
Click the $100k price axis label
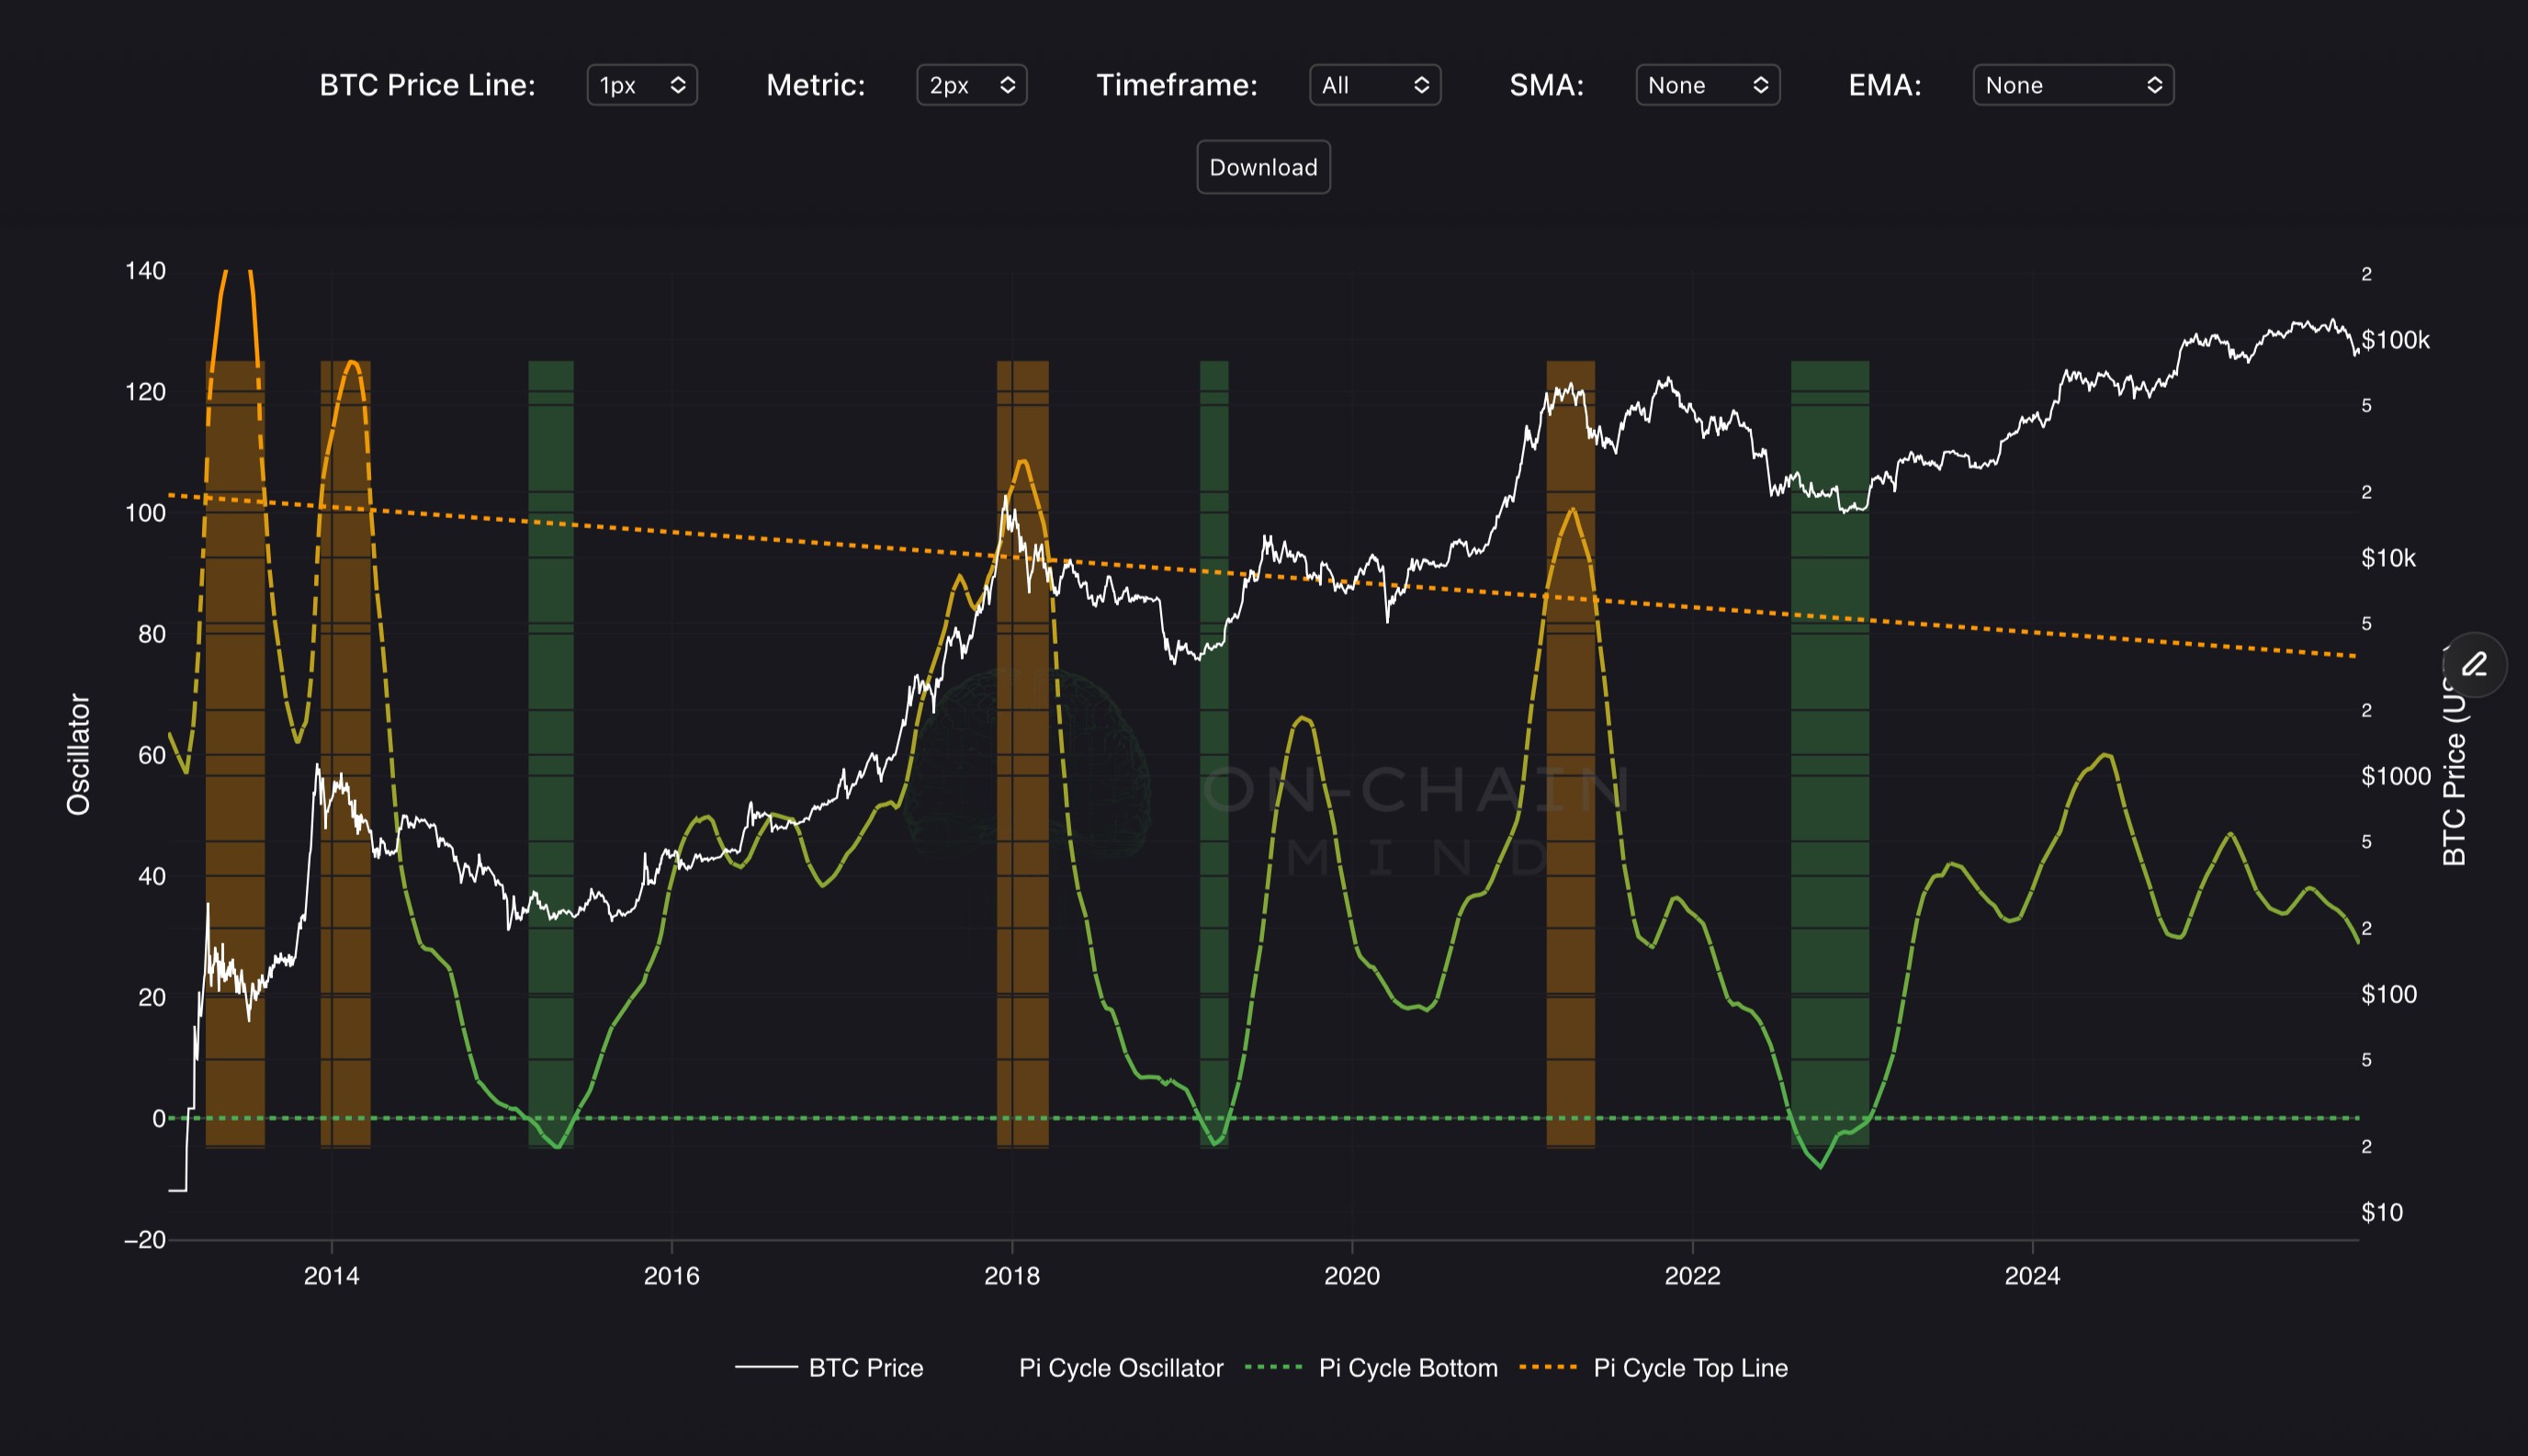[2395, 340]
